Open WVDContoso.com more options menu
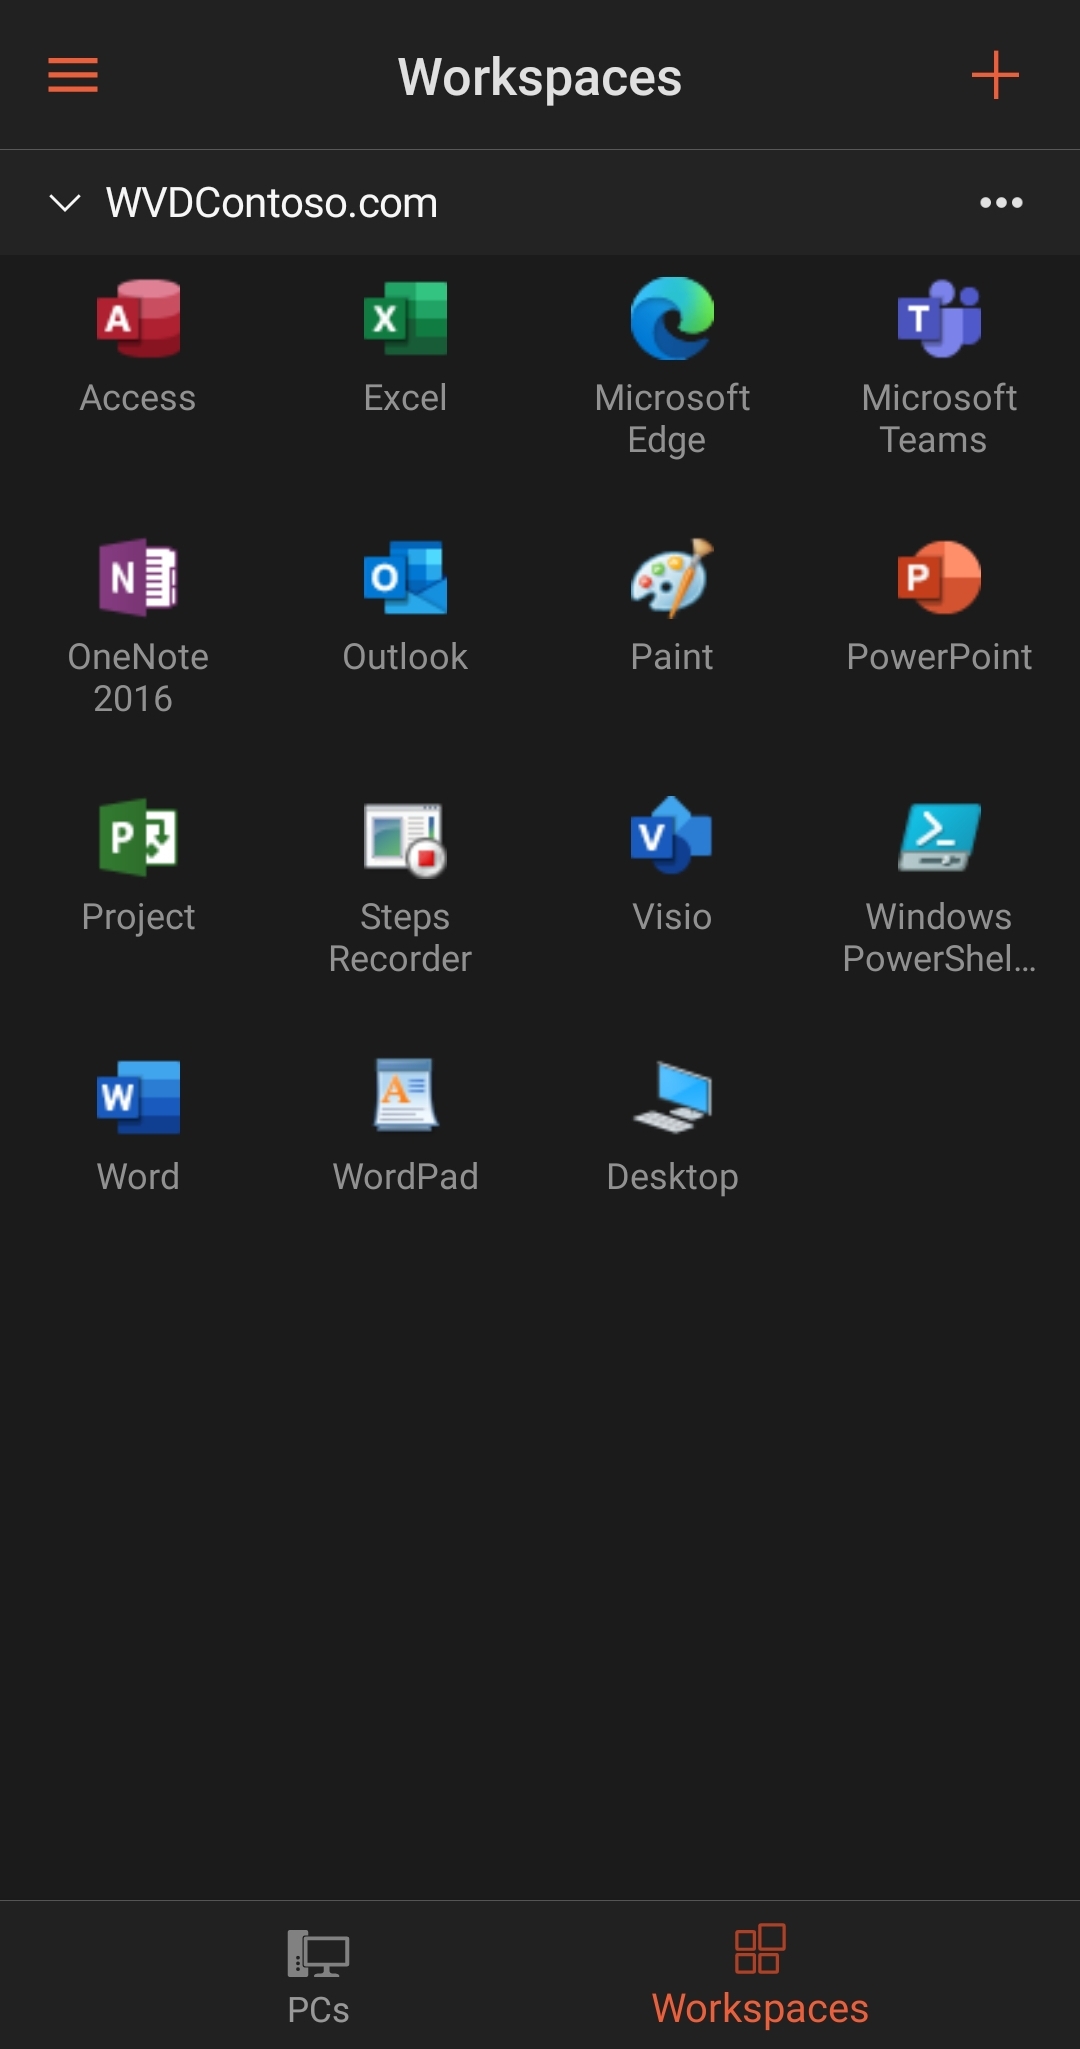The height and width of the screenshot is (2049, 1080). tap(1001, 203)
